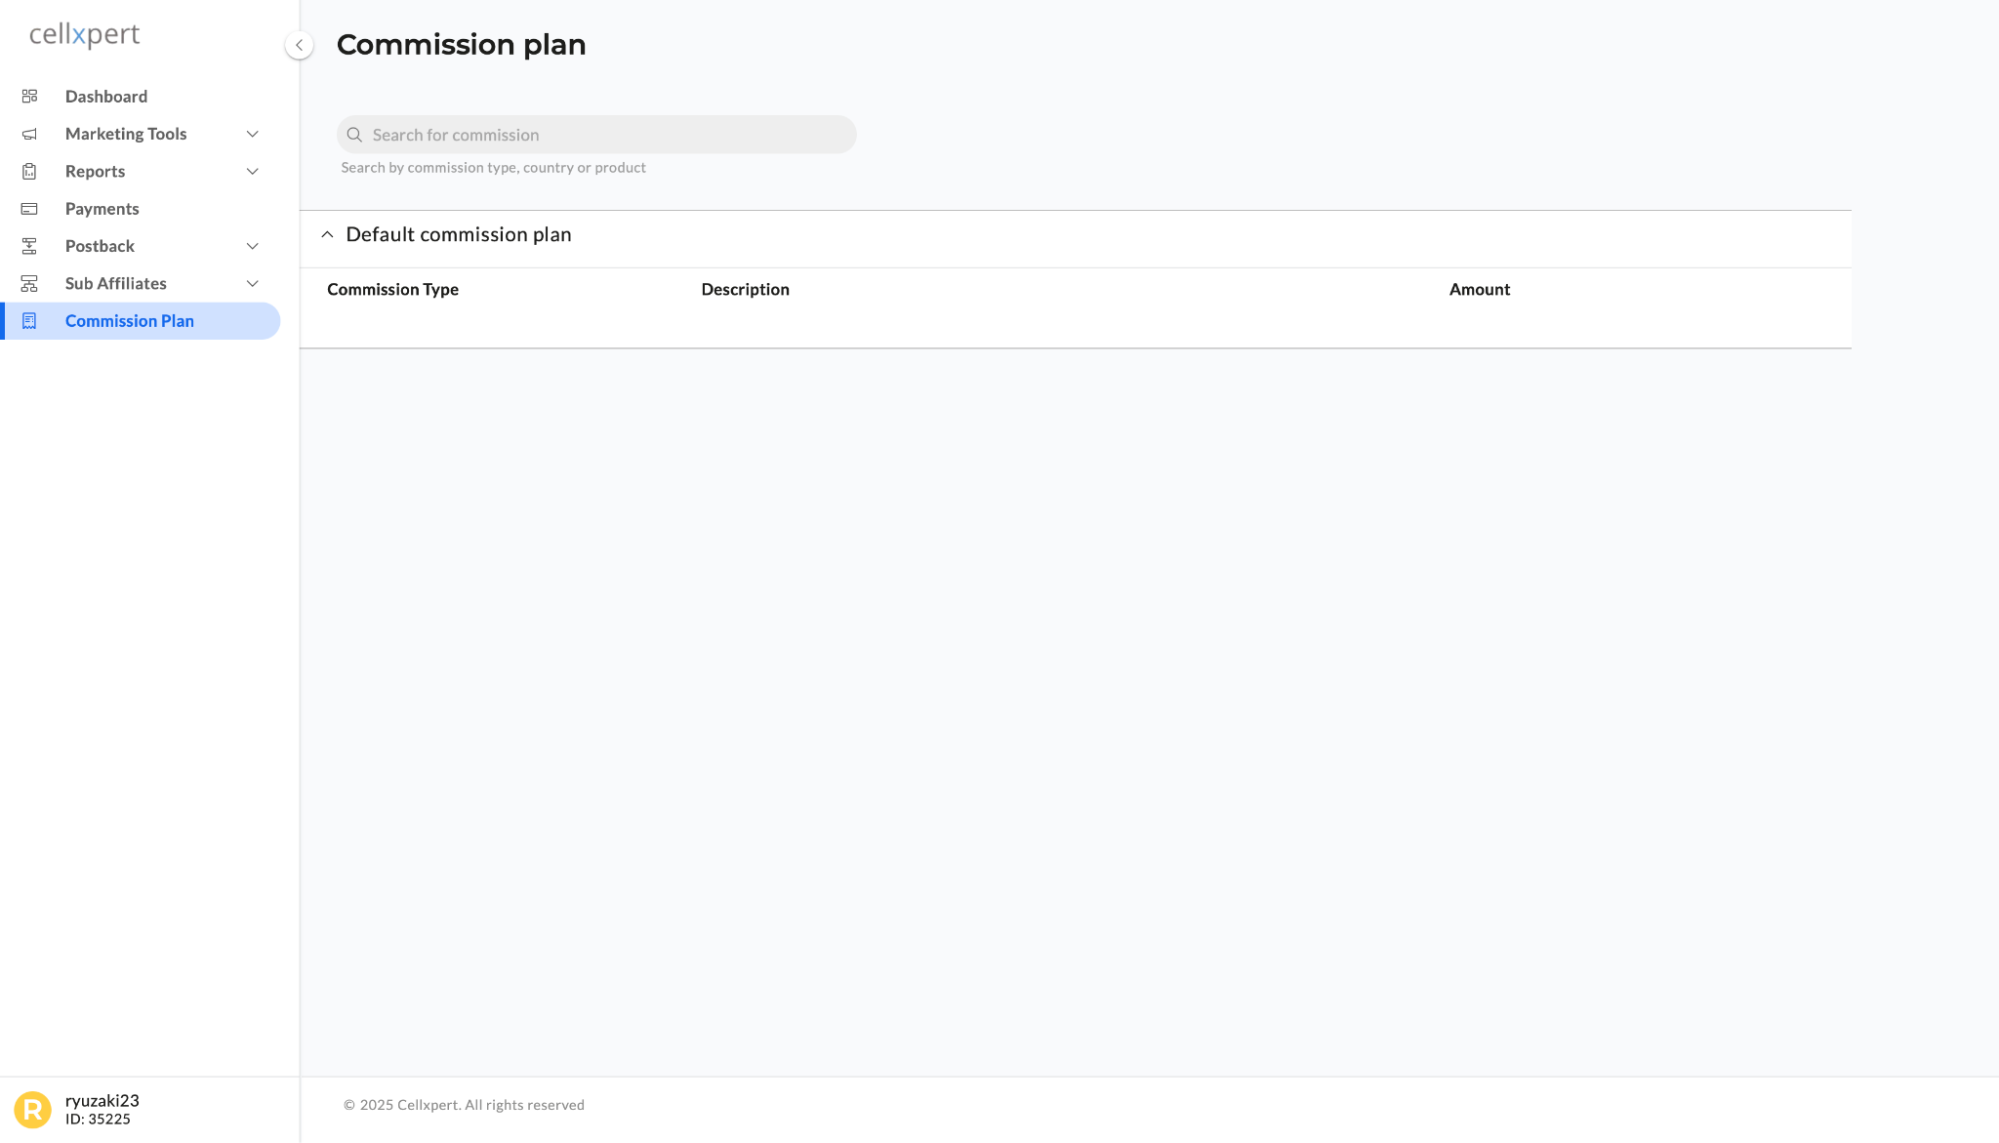
Task: Collapse the sidebar with the arrow button
Action: [x=299, y=45]
